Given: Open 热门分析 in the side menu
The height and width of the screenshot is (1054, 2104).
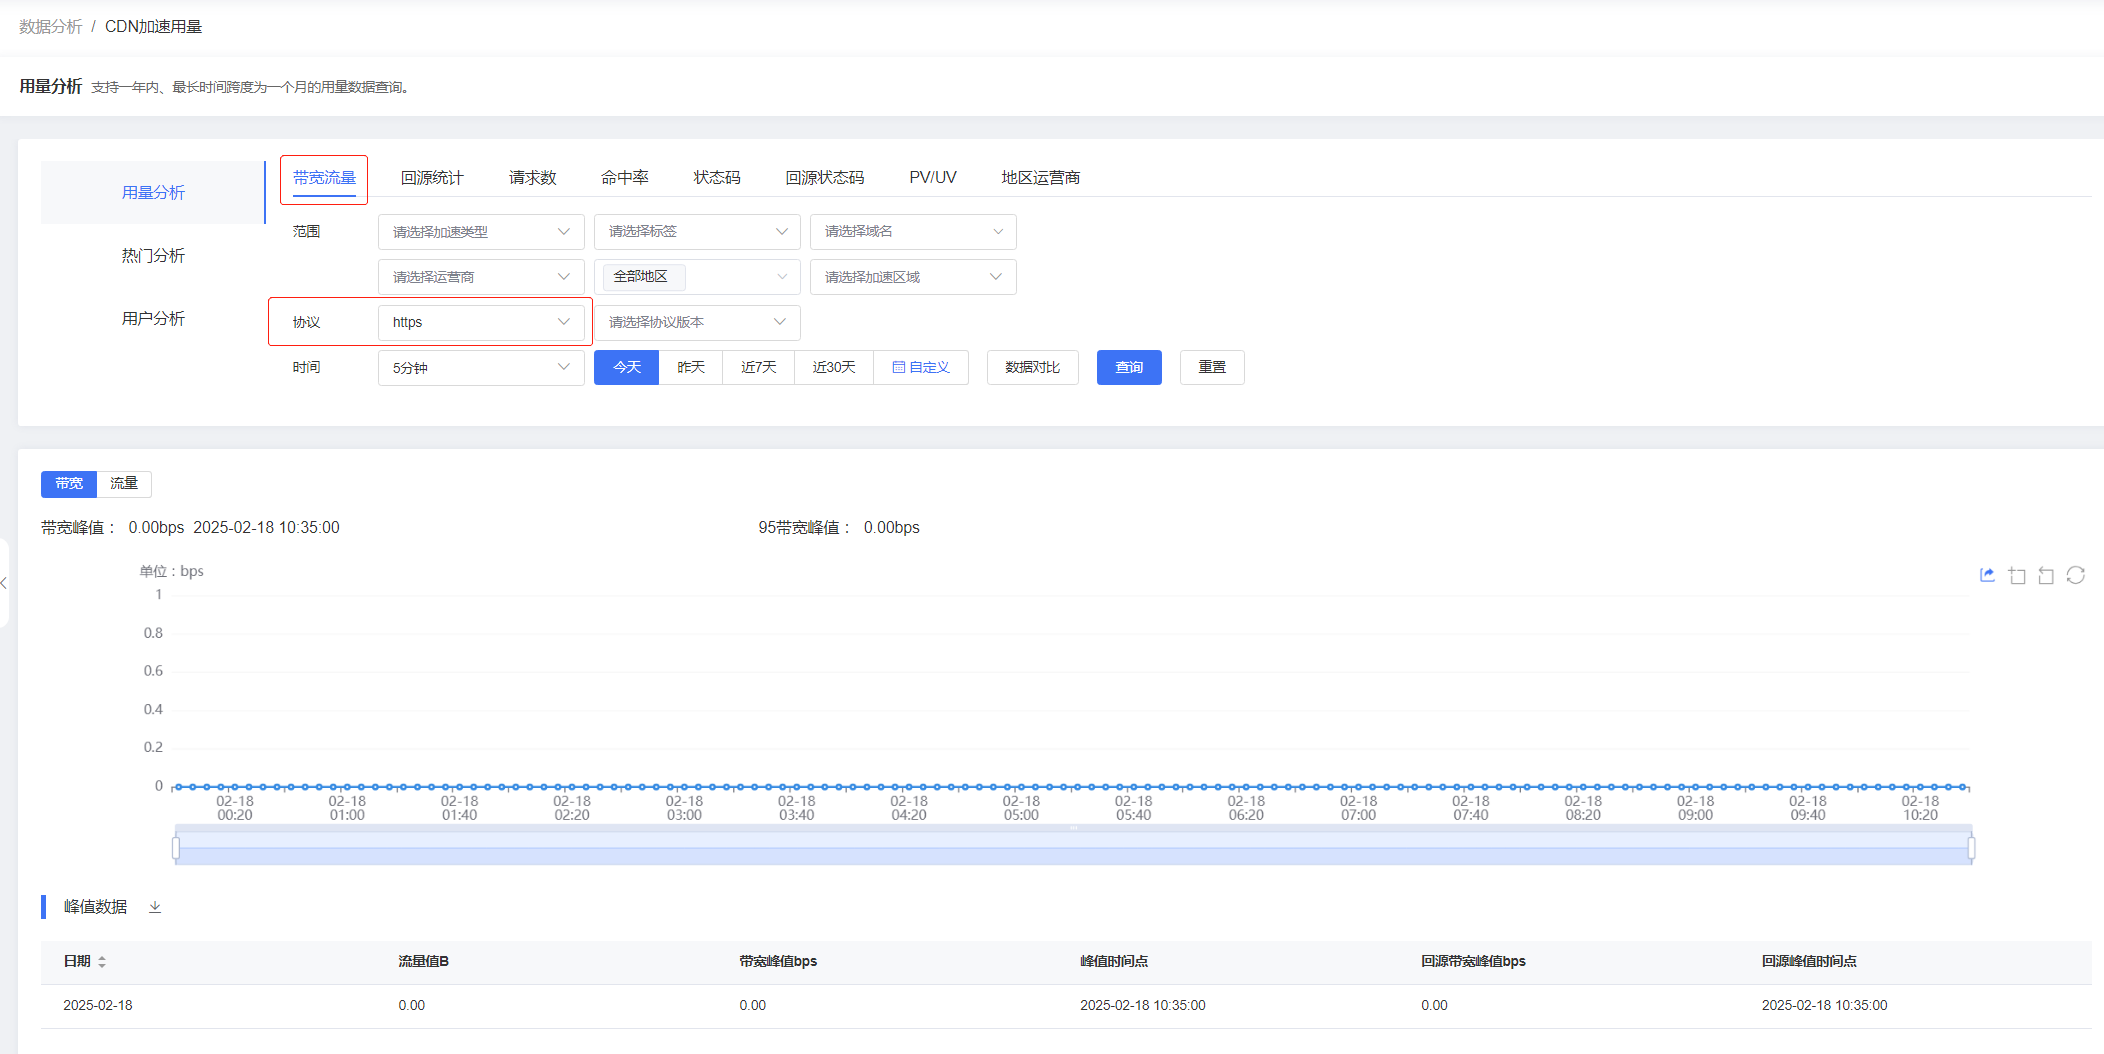Looking at the screenshot, I should point(153,256).
